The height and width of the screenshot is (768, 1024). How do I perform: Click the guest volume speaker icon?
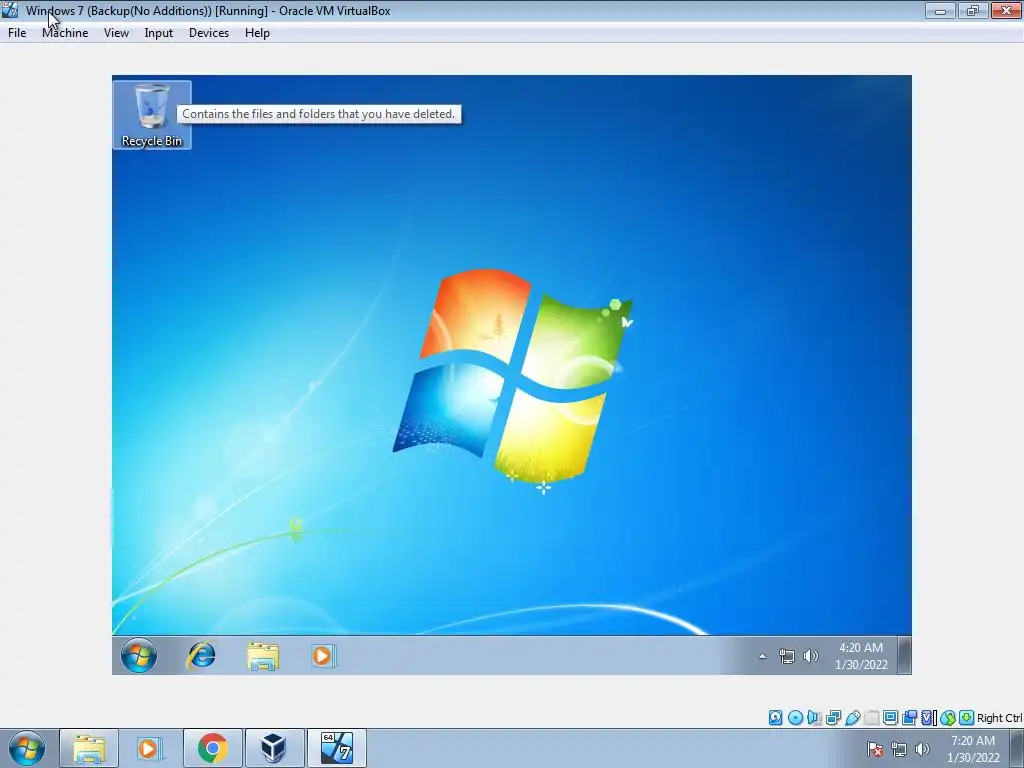pos(810,656)
